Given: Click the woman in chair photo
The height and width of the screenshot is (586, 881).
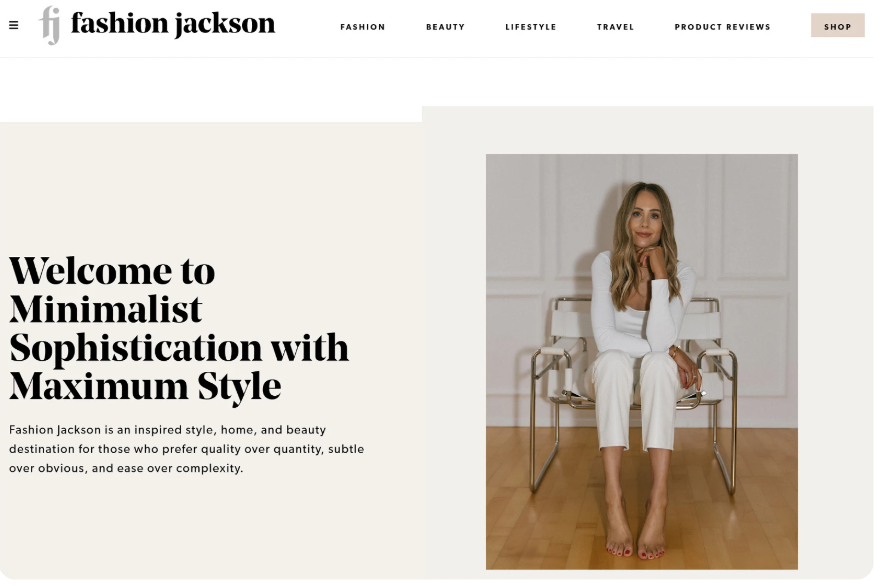Looking at the screenshot, I should click(x=642, y=362).
